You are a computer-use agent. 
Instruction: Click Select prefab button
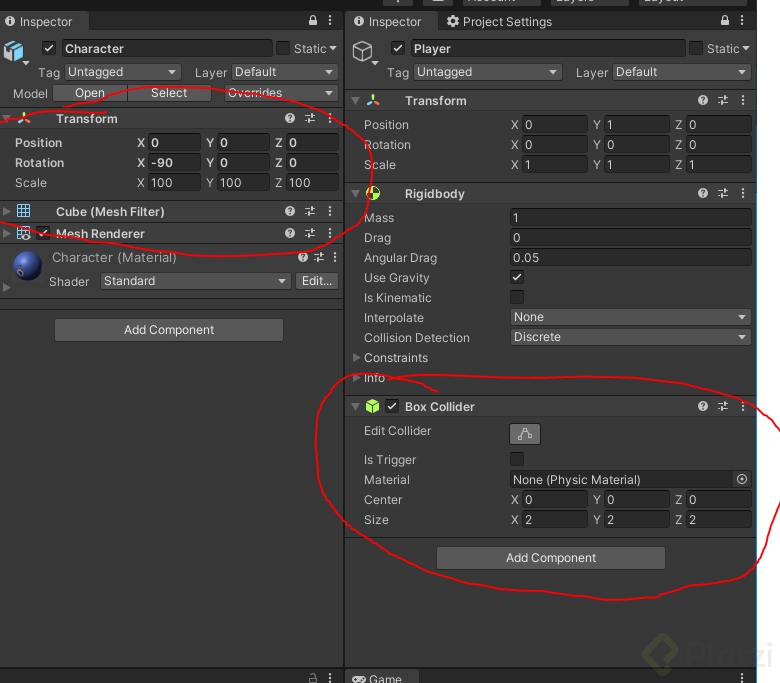tap(169, 93)
